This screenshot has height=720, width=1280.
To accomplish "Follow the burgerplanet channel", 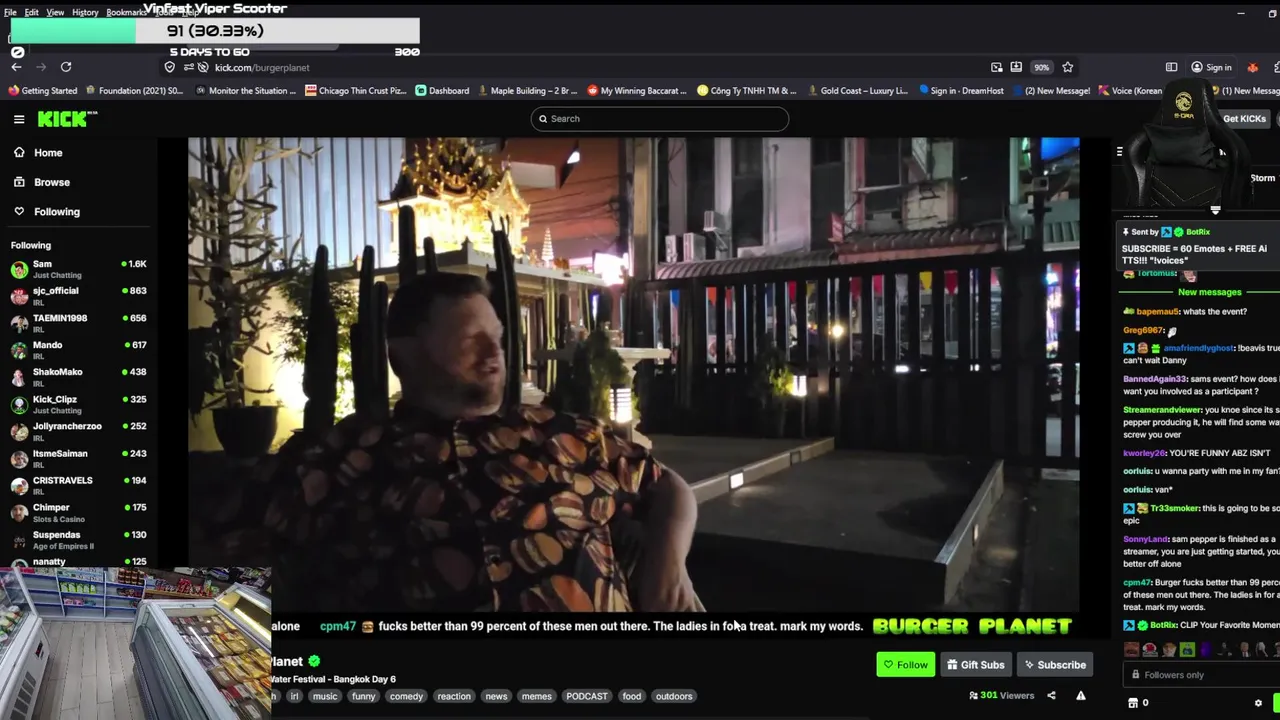I will [905, 665].
